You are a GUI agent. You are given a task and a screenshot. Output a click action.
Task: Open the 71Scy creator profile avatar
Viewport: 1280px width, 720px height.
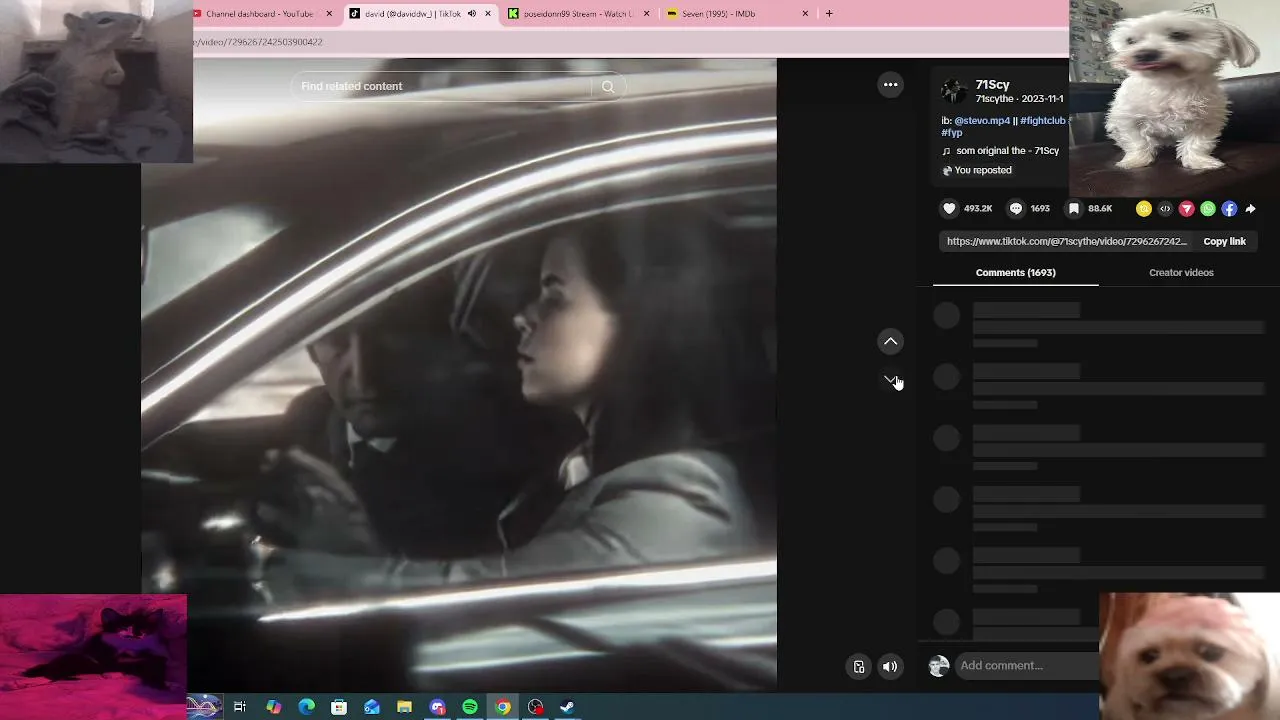pos(954,91)
